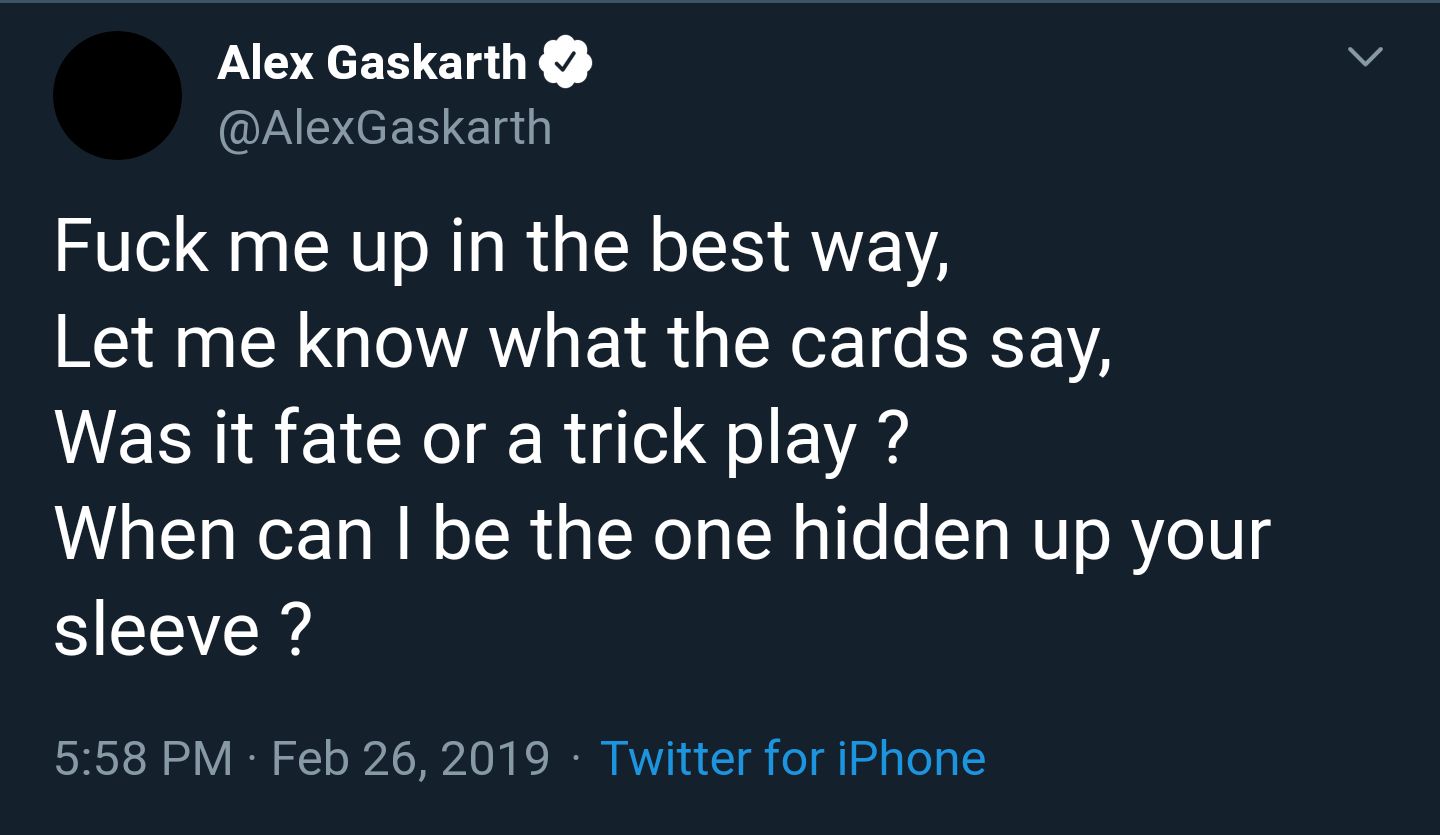1440x835 pixels.
Task: Visit the @AlexGaskarth handle
Action: point(385,128)
